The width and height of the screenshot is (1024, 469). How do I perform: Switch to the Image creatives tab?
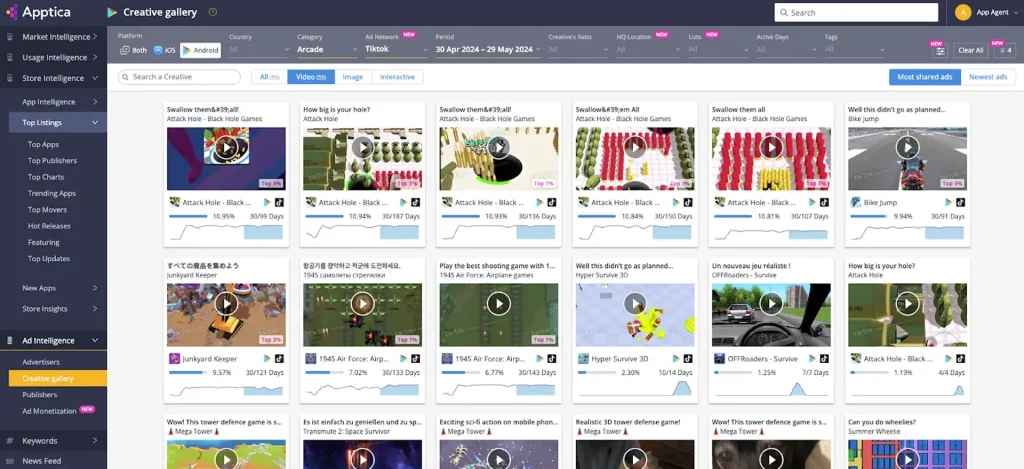click(352, 77)
